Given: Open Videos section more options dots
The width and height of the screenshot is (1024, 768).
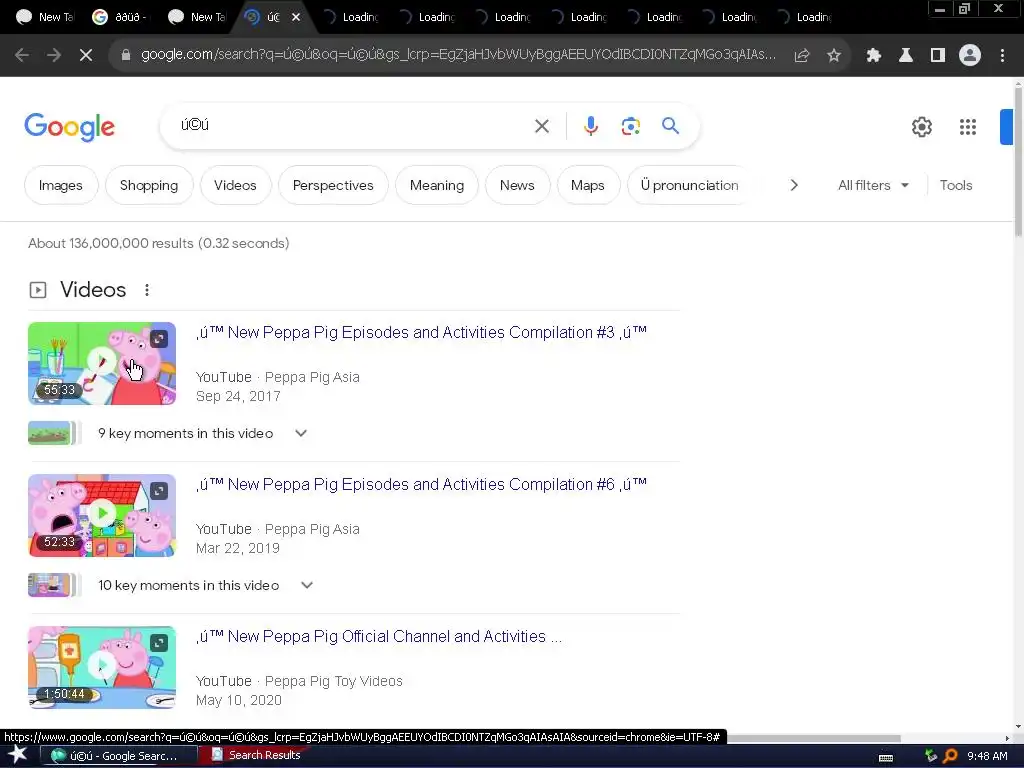Looking at the screenshot, I should point(147,290).
